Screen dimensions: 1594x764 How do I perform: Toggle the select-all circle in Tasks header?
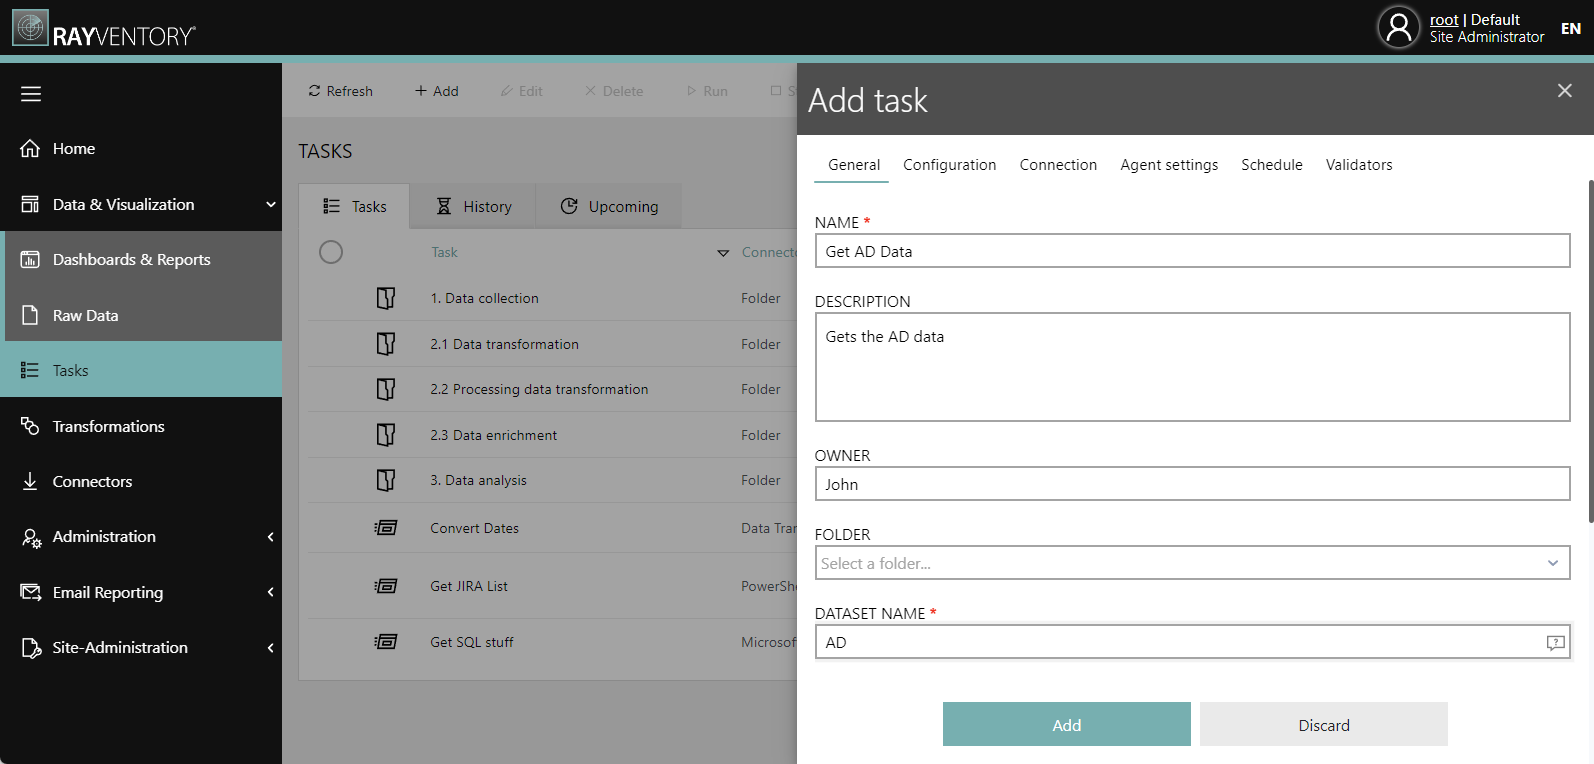point(331,252)
